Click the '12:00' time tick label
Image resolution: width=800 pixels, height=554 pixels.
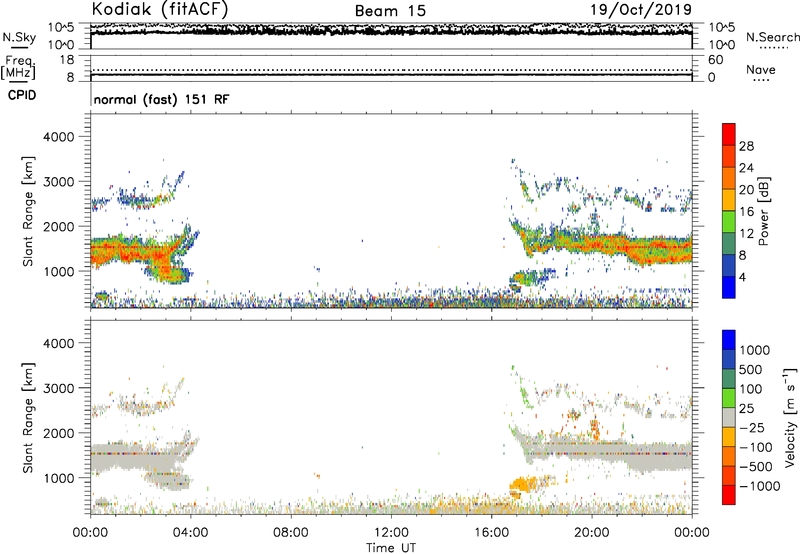point(391,533)
